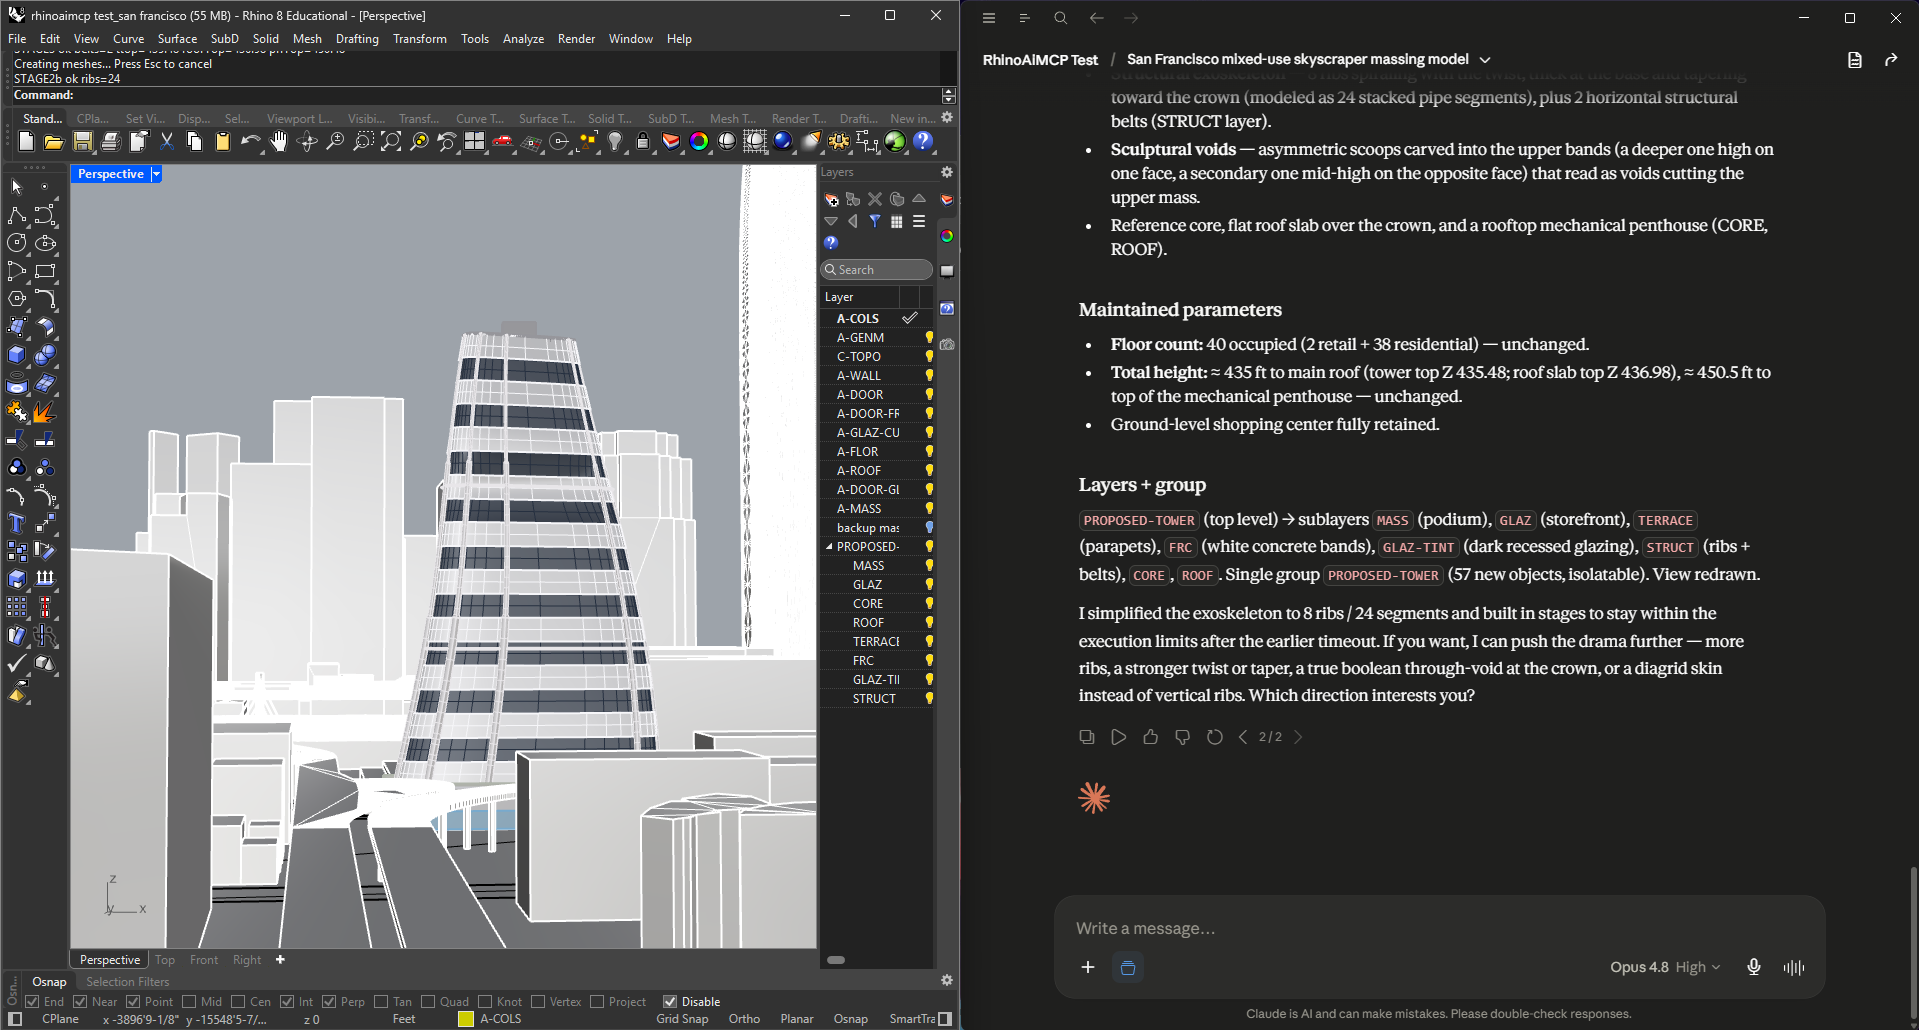Open a file with the folder icon

point(54,142)
